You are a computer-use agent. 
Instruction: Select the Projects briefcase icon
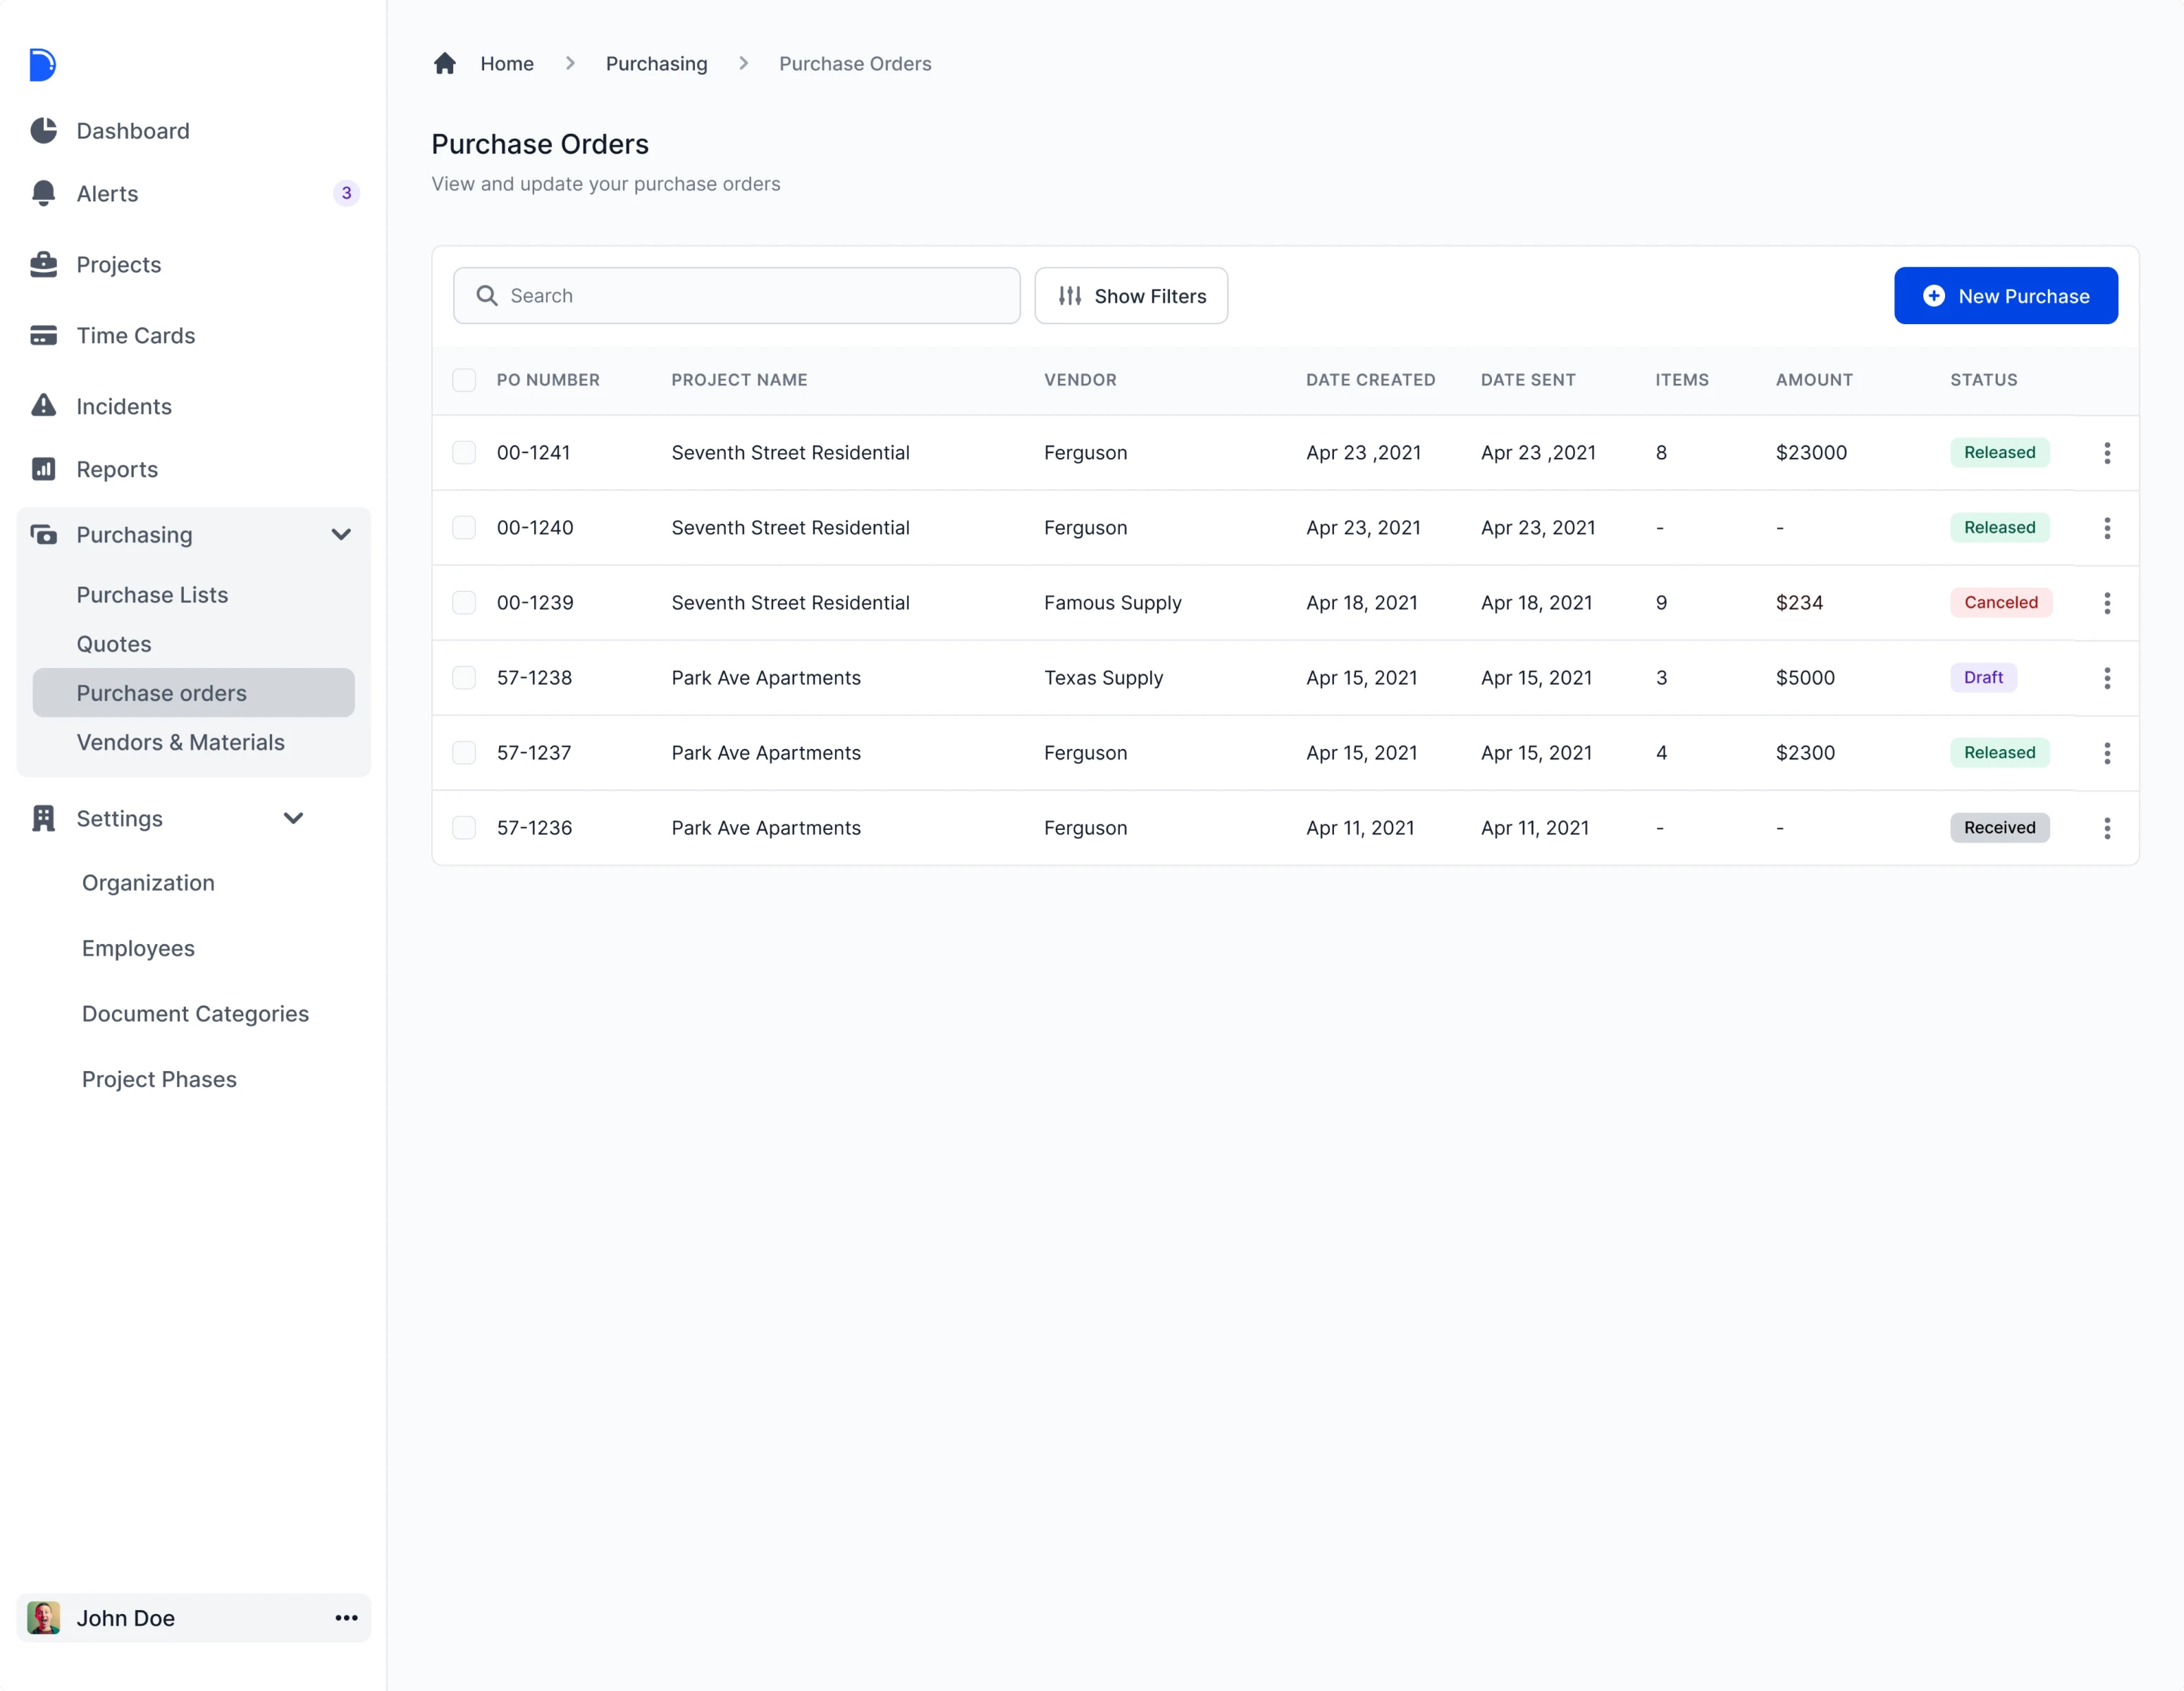(x=44, y=264)
